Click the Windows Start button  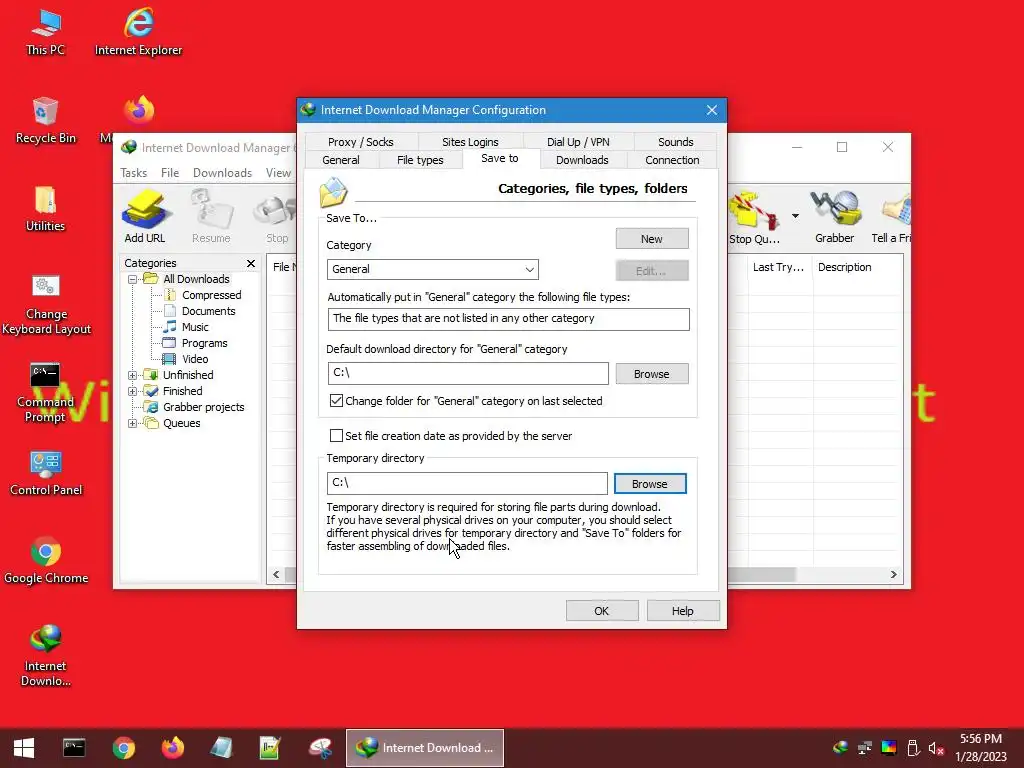tap(24, 748)
